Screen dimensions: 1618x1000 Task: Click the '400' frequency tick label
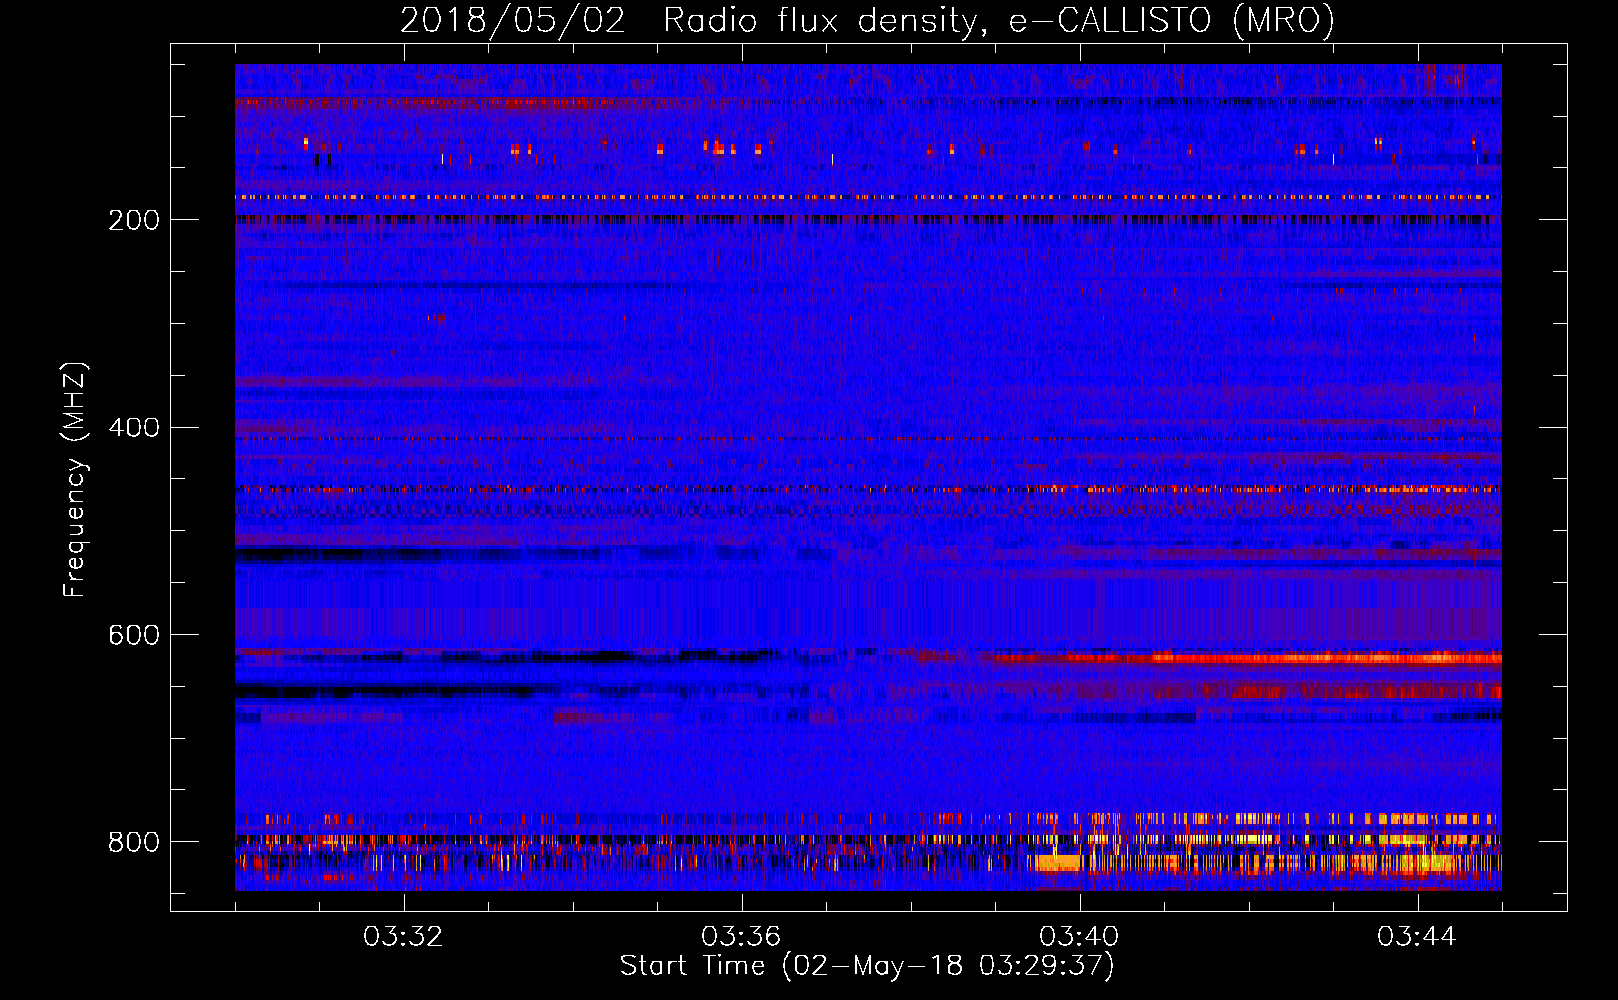tap(134, 428)
